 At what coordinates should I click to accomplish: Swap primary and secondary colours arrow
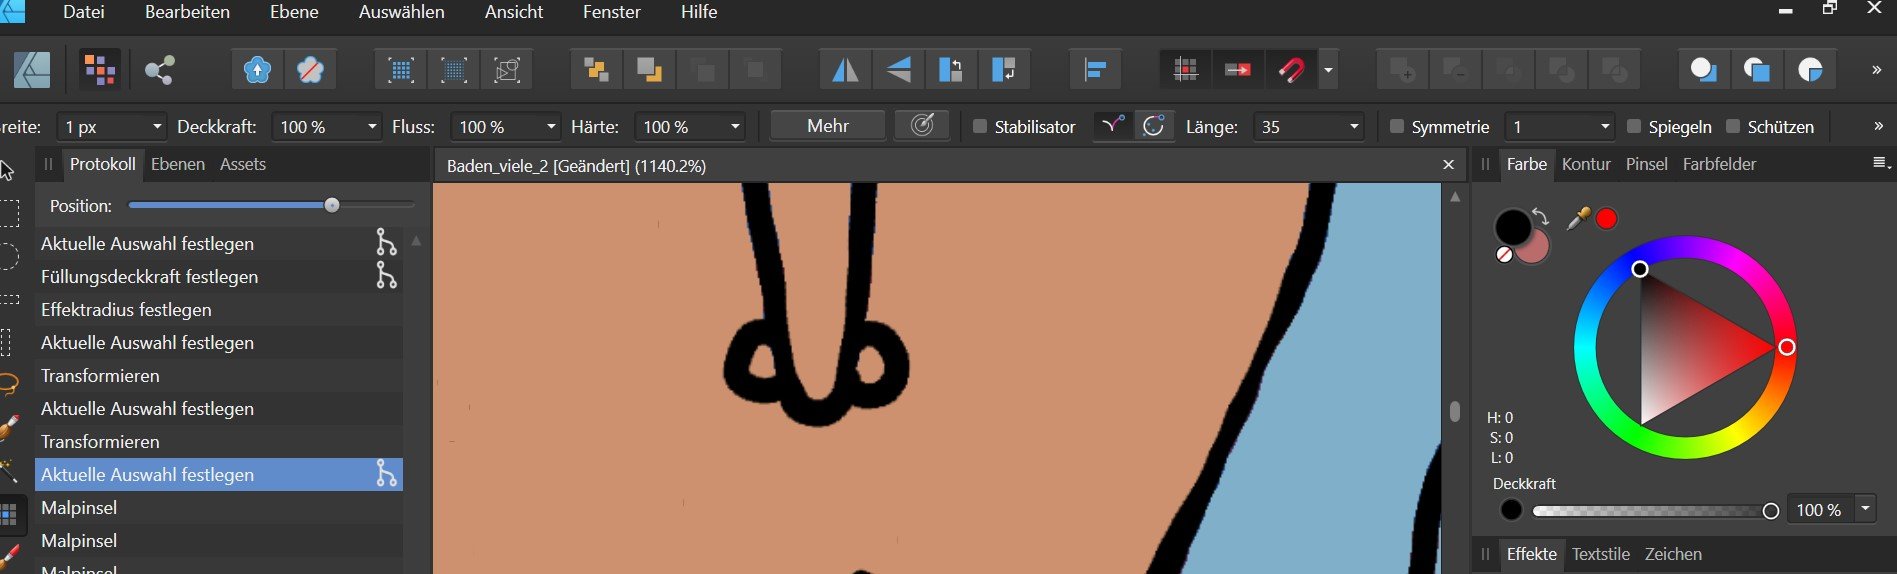(x=1540, y=217)
